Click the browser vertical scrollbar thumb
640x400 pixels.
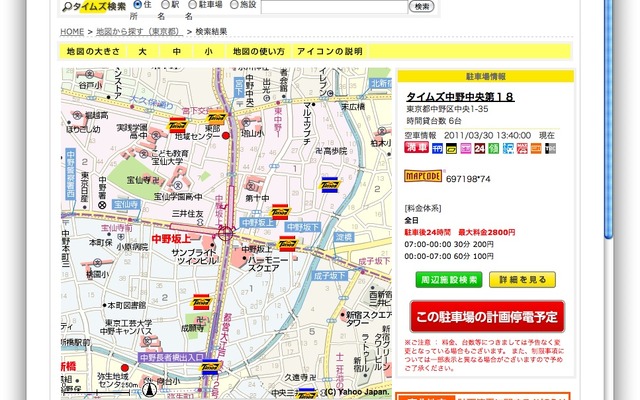pos(609,118)
